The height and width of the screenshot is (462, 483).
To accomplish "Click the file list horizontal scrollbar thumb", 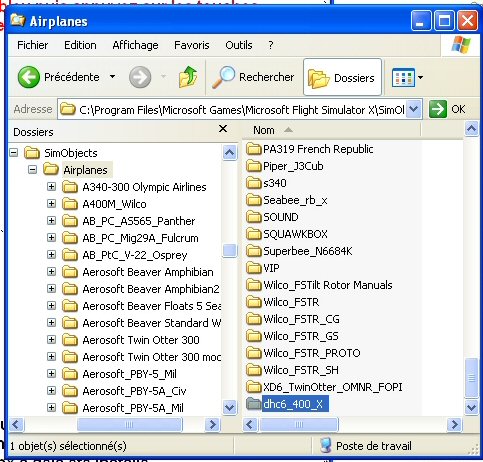I will (299, 424).
